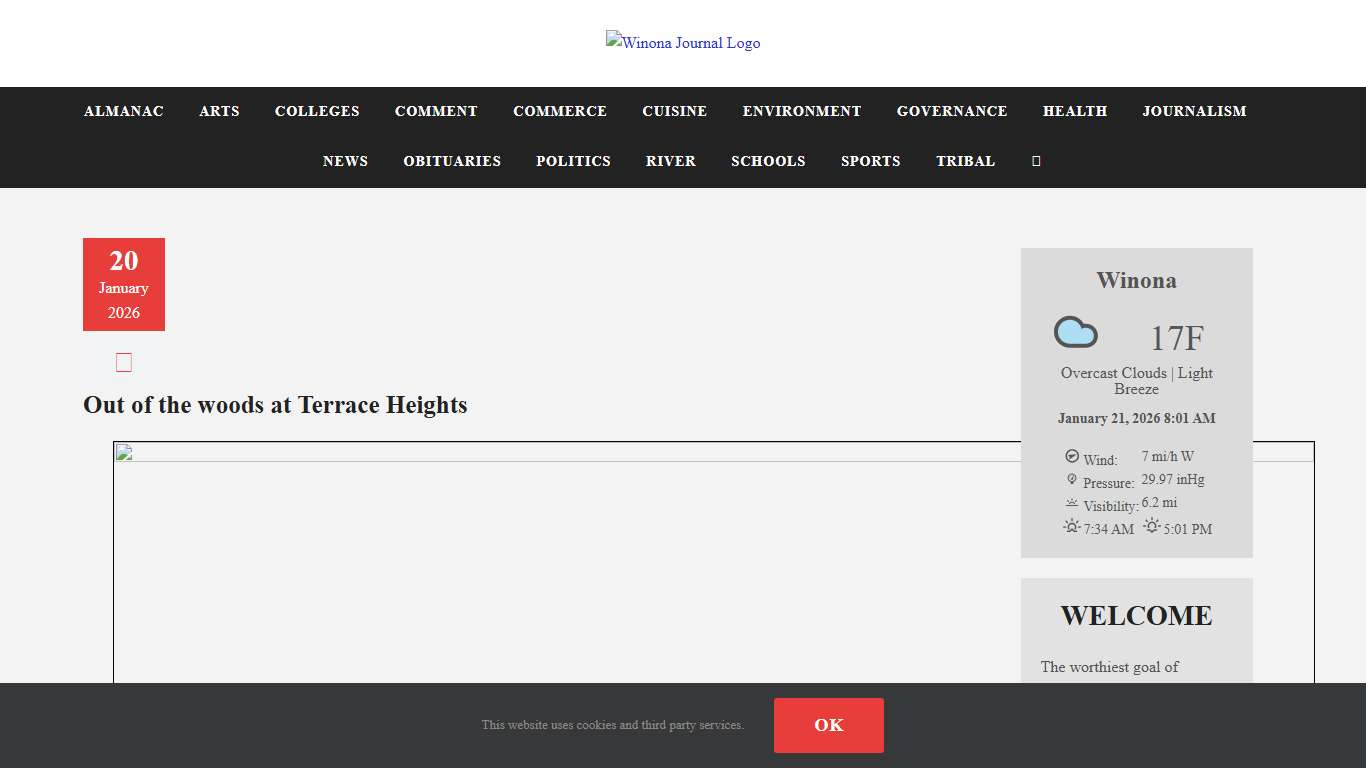Click the Winona Journal Logo image
The height and width of the screenshot is (768, 1366).
coord(683,43)
